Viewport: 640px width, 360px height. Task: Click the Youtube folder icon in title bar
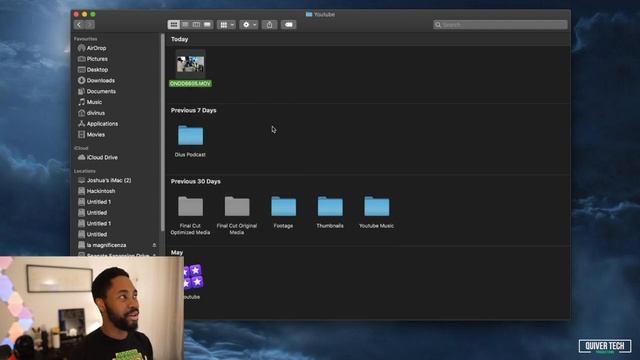(309, 14)
